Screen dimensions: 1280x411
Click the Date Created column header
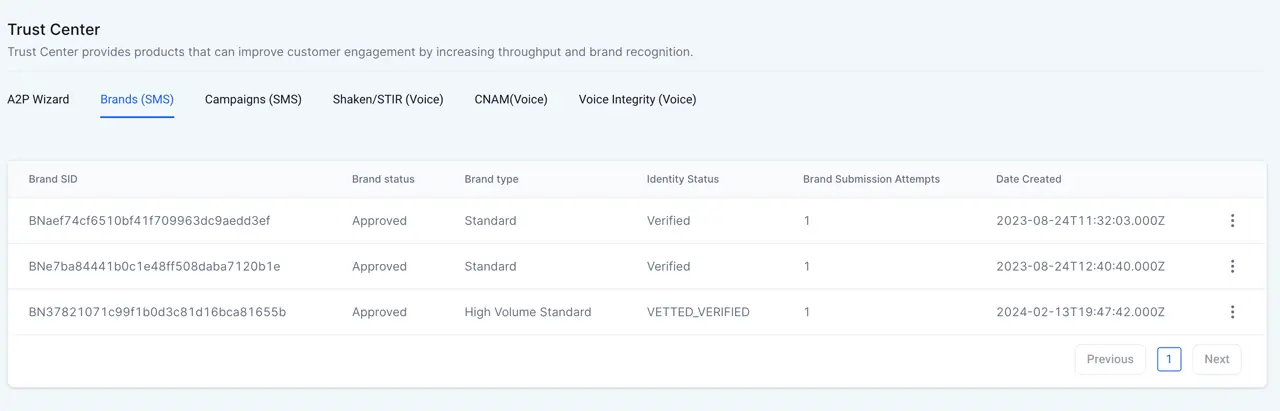(x=1029, y=179)
